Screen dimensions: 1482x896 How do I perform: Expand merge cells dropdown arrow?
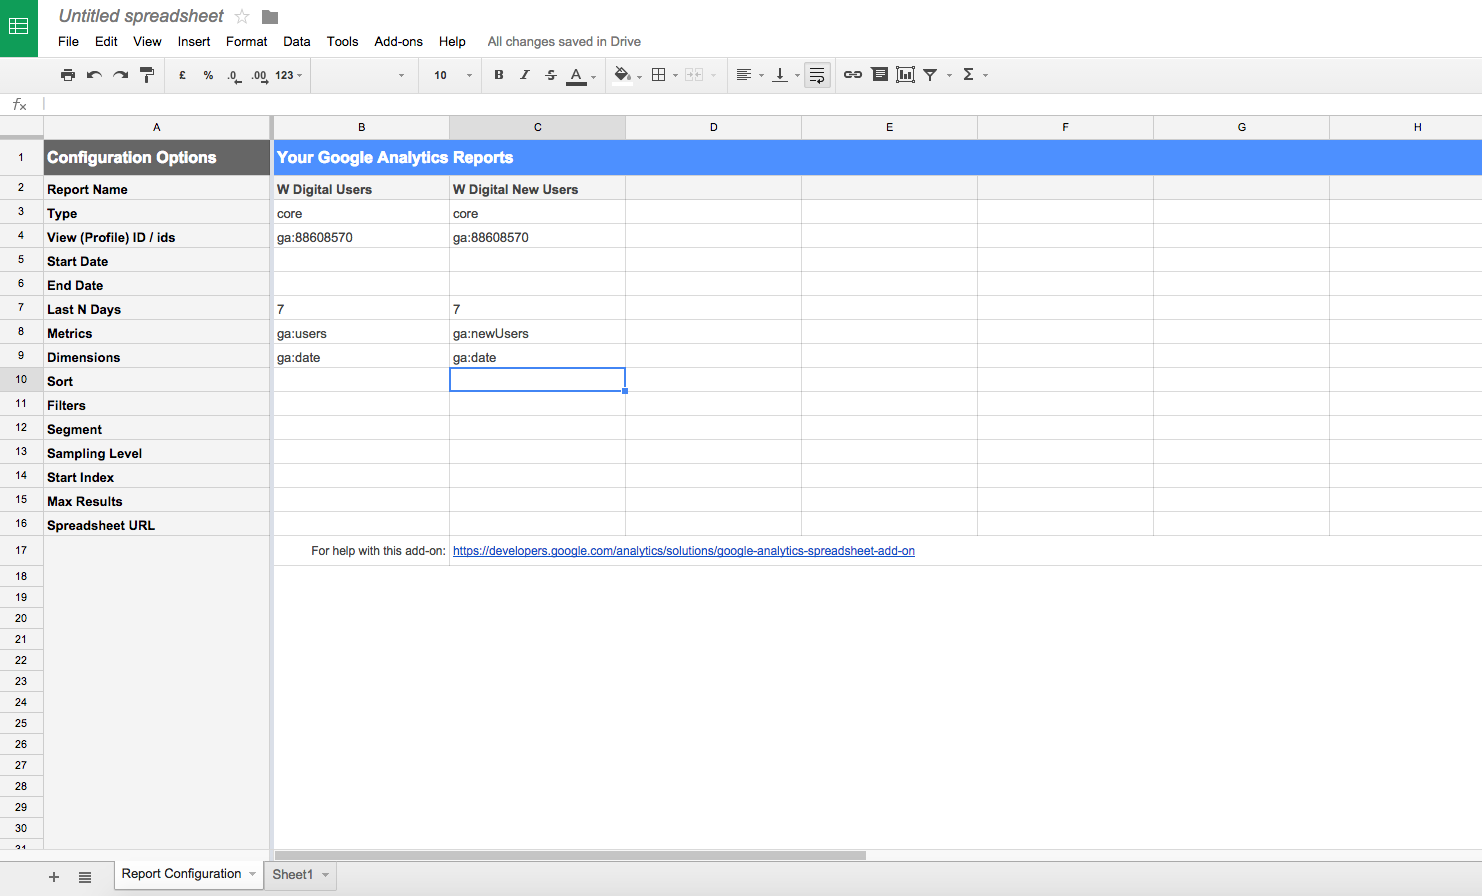click(x=713, y=76)
